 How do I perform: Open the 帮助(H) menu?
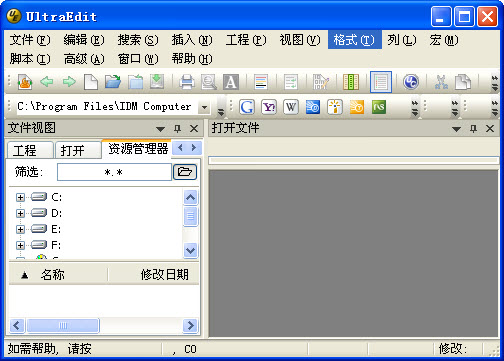click(x=192, y=59)
